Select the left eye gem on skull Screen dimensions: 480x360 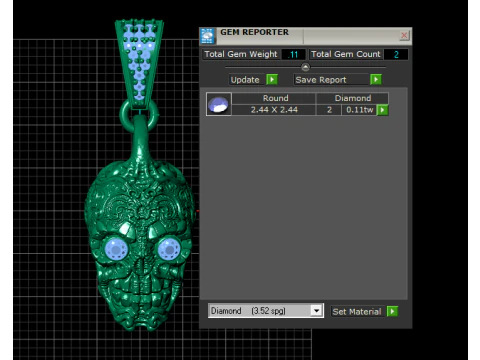click(116, 250)
